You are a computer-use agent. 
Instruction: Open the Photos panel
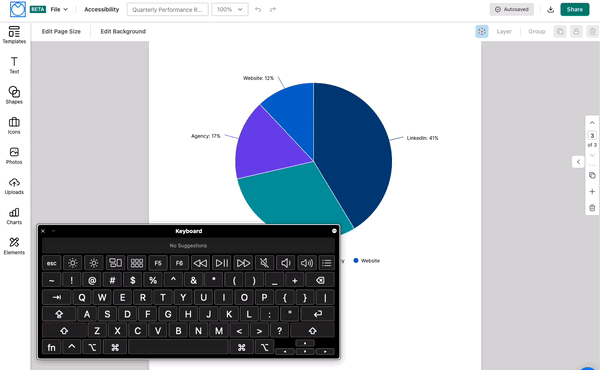(14, 156)
